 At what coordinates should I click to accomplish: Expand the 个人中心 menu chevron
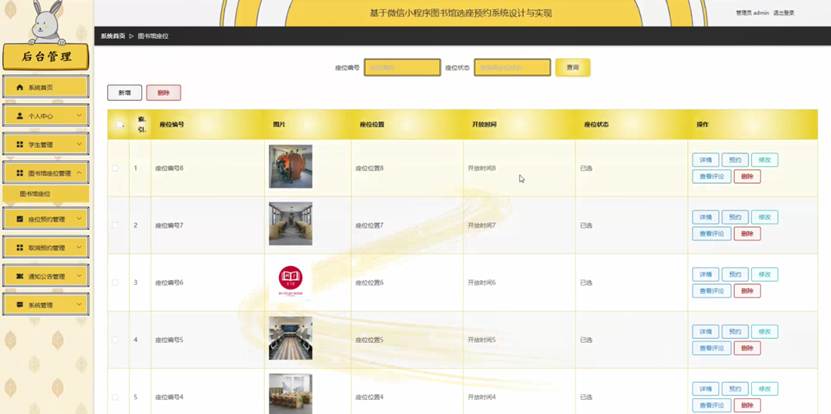click(79, 116)
